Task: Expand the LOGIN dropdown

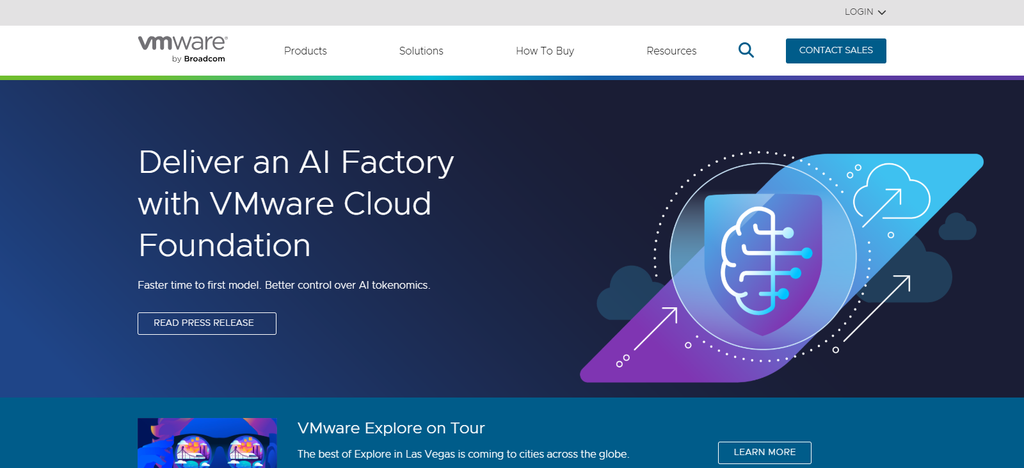Action: point(865,12)
